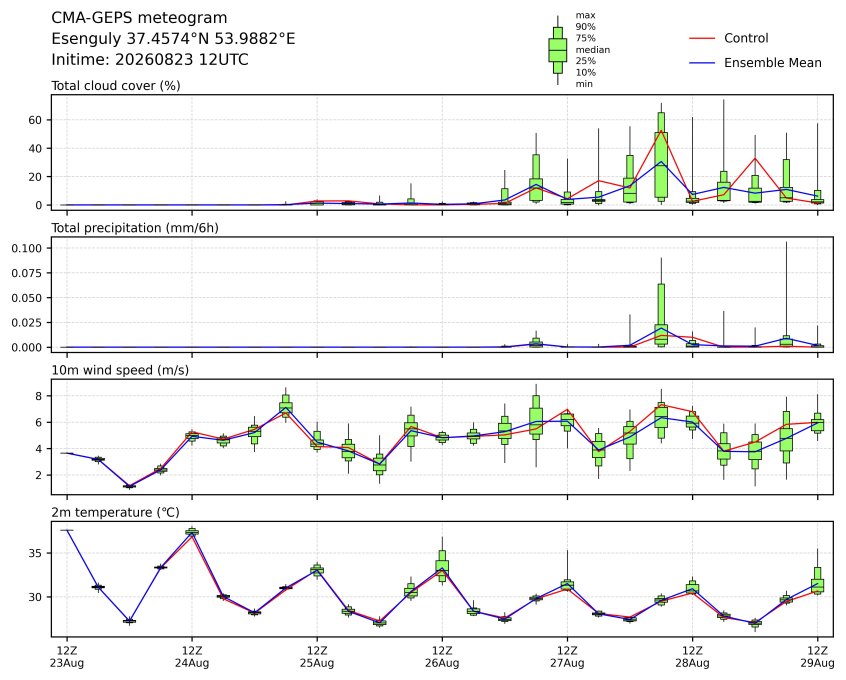The width and height of the screenshot is (846, 680).
Task: Click the blue Ensemble Mean legend line sample
Action: (x=702, y=63)
